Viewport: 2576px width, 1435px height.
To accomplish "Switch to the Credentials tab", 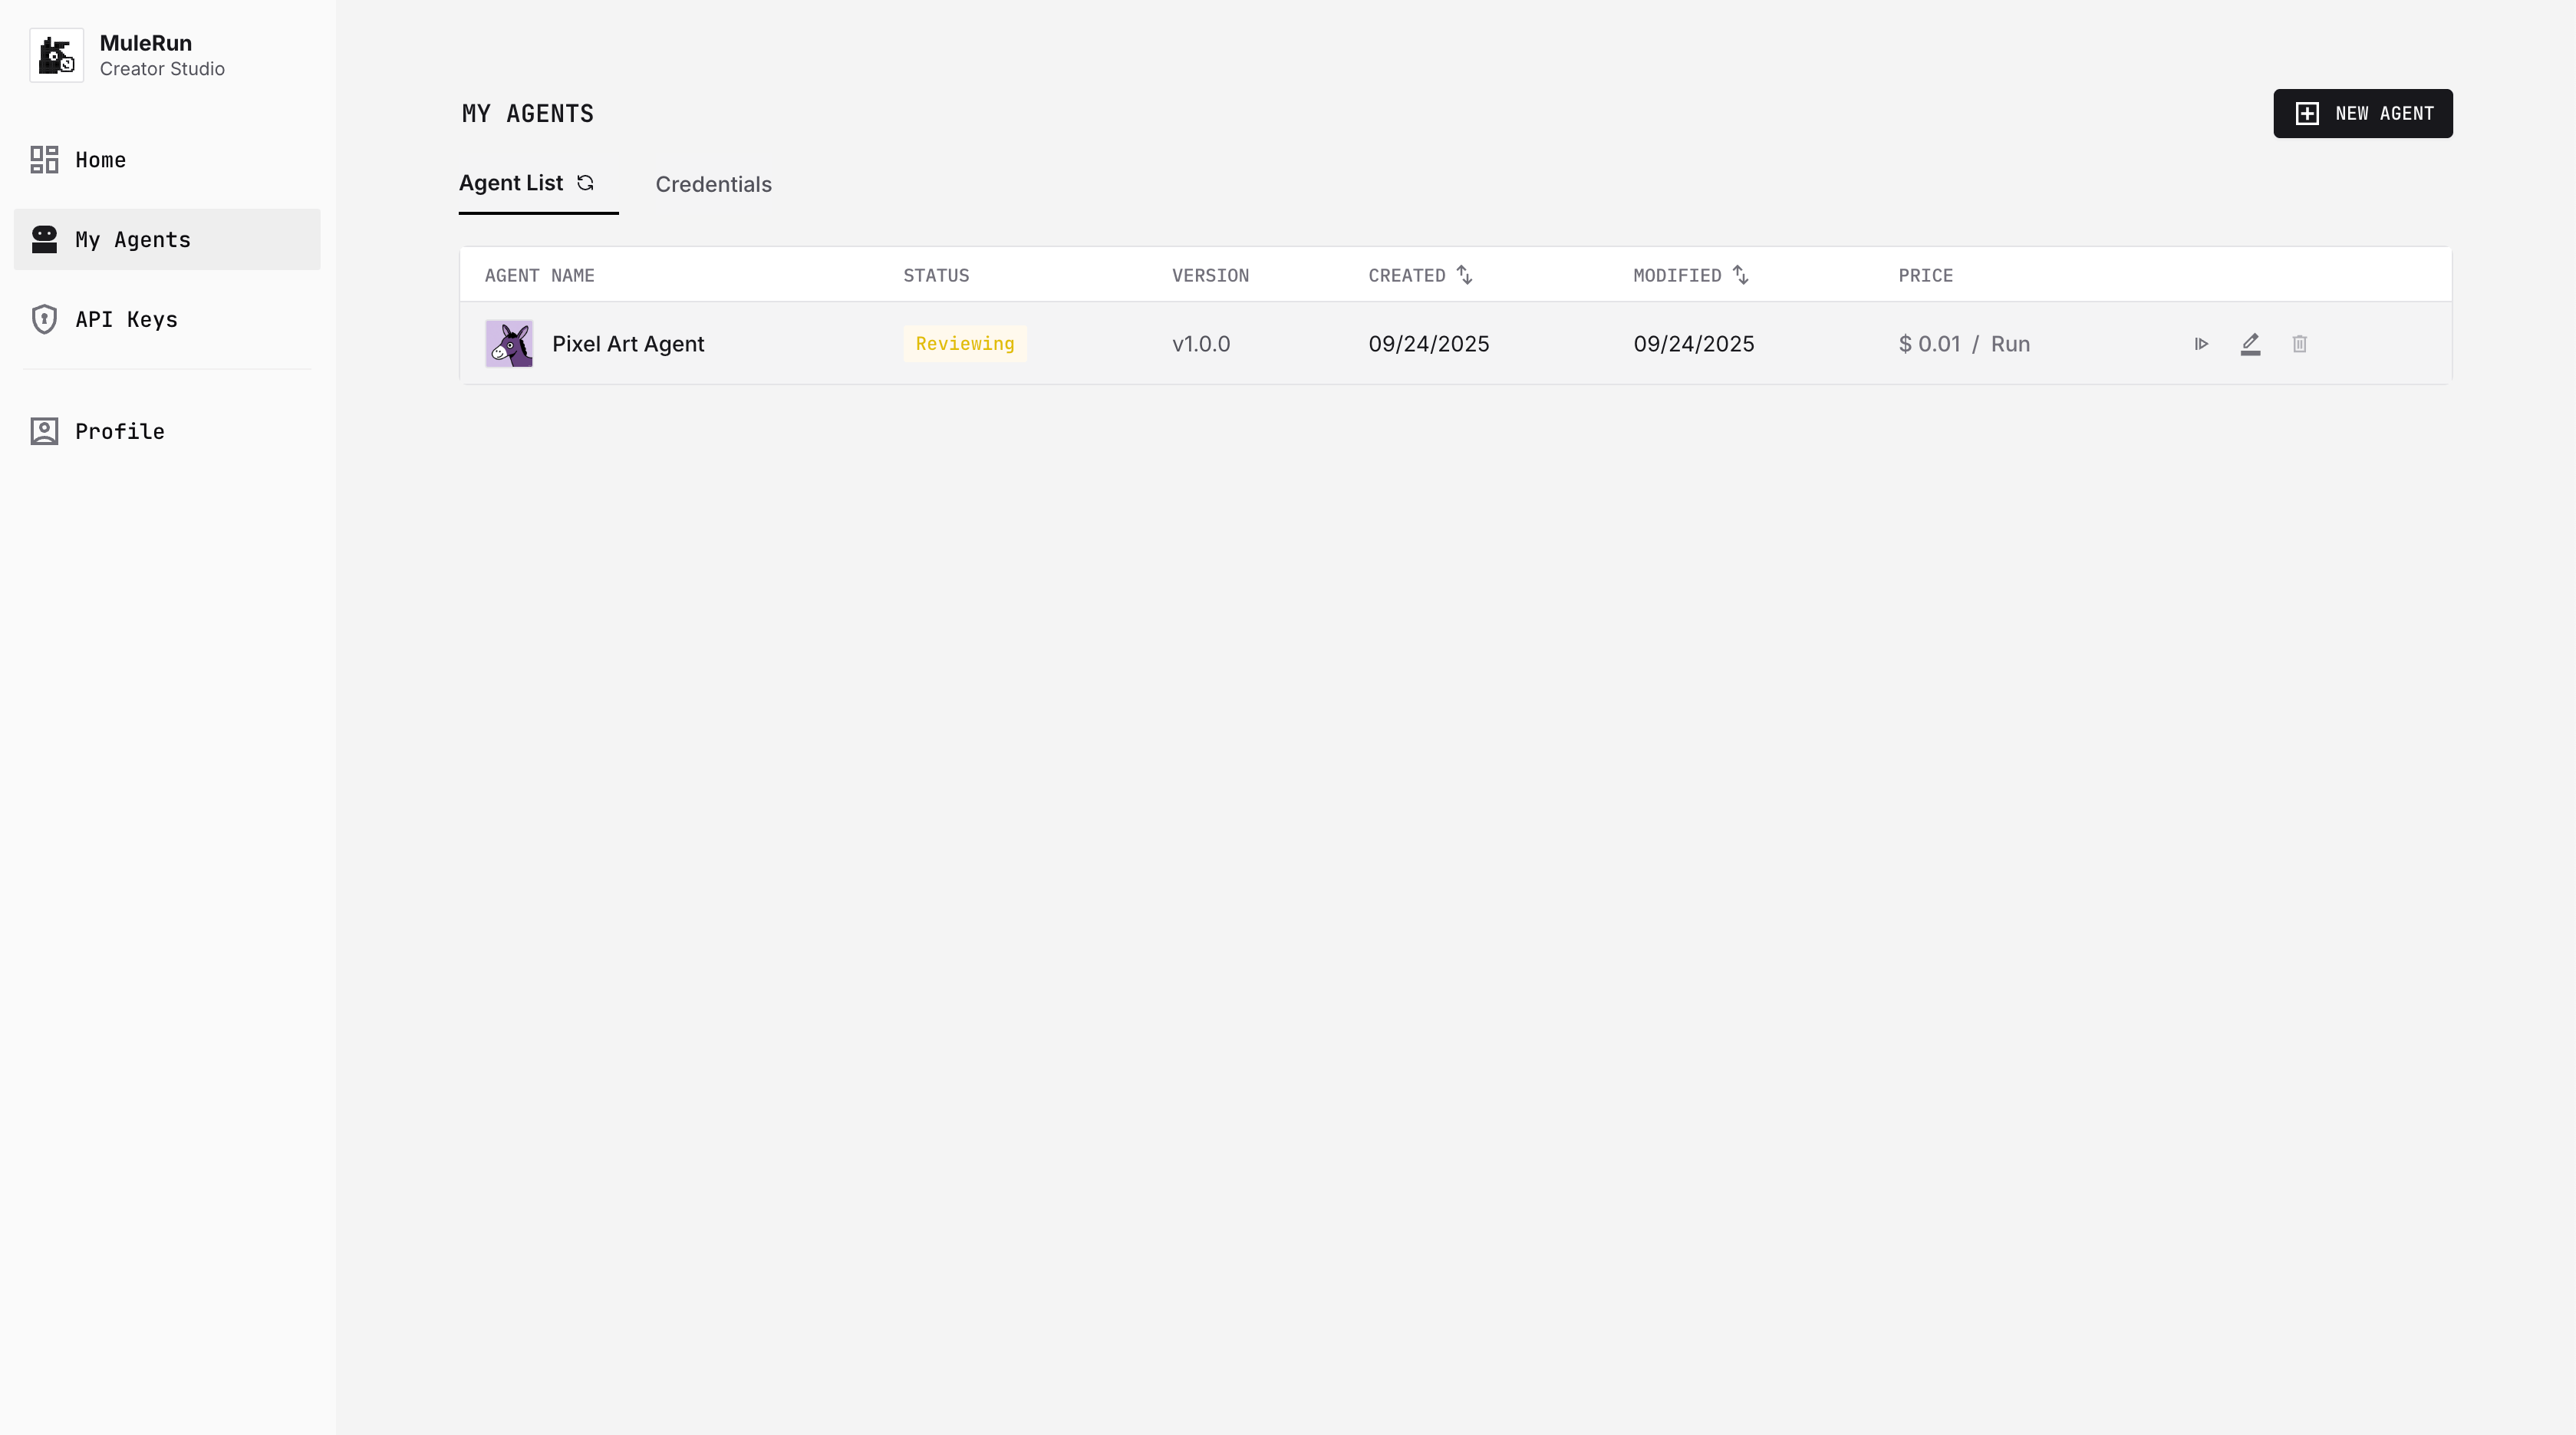I will click(713, 185).
